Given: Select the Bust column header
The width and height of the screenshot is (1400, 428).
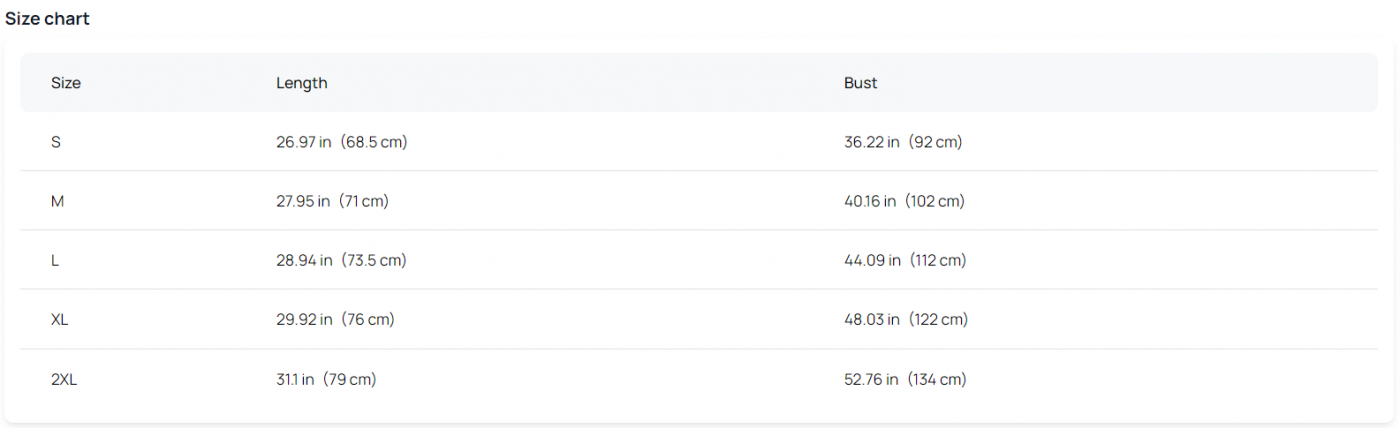Looking at the screenshot, I should click(x=860, y=83).
